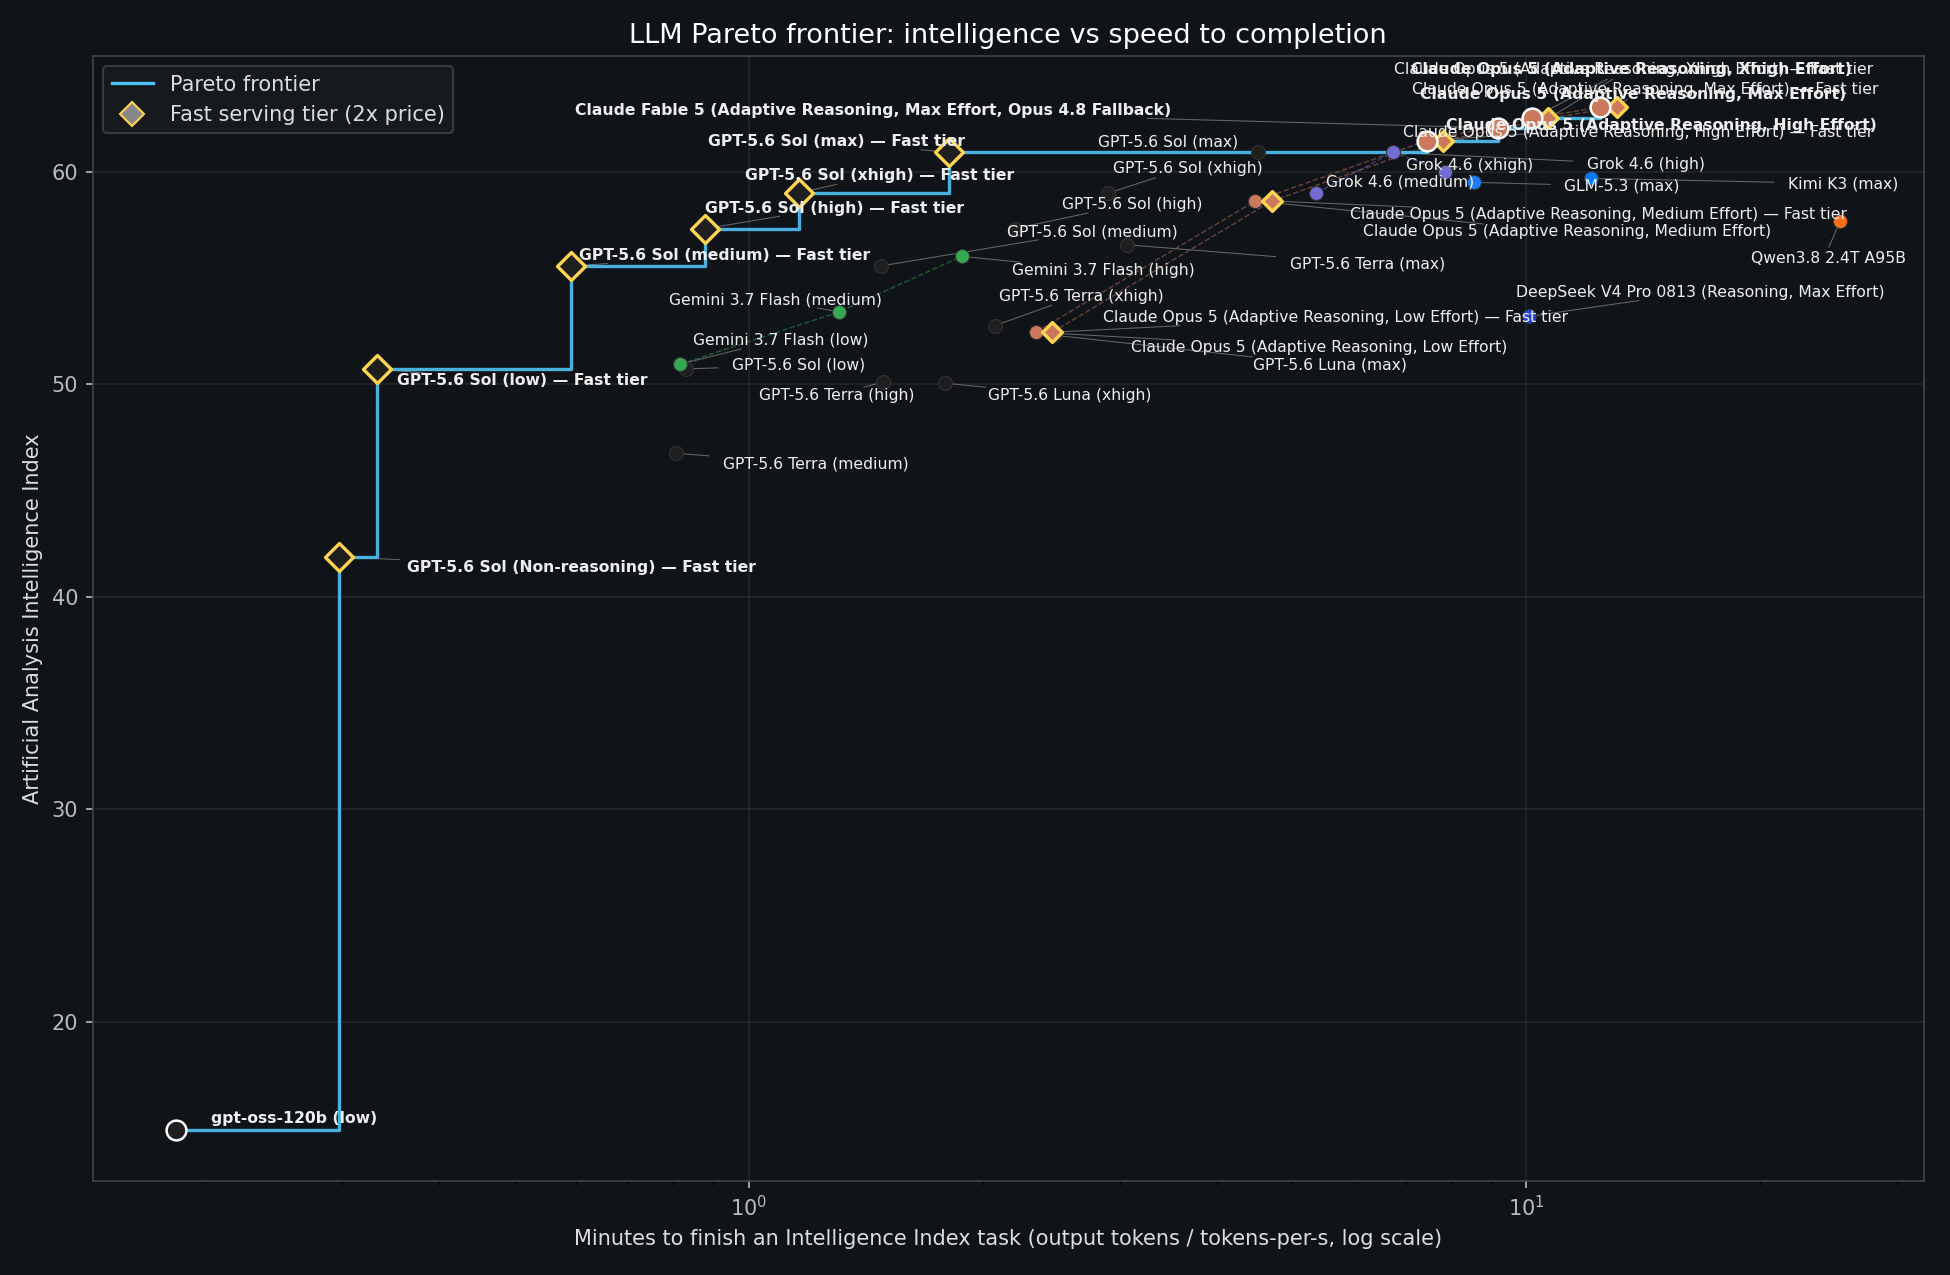Select the GPT-5.6 Sol (Non-reasoning) Fast tier diamond

(x=339, y=557)
